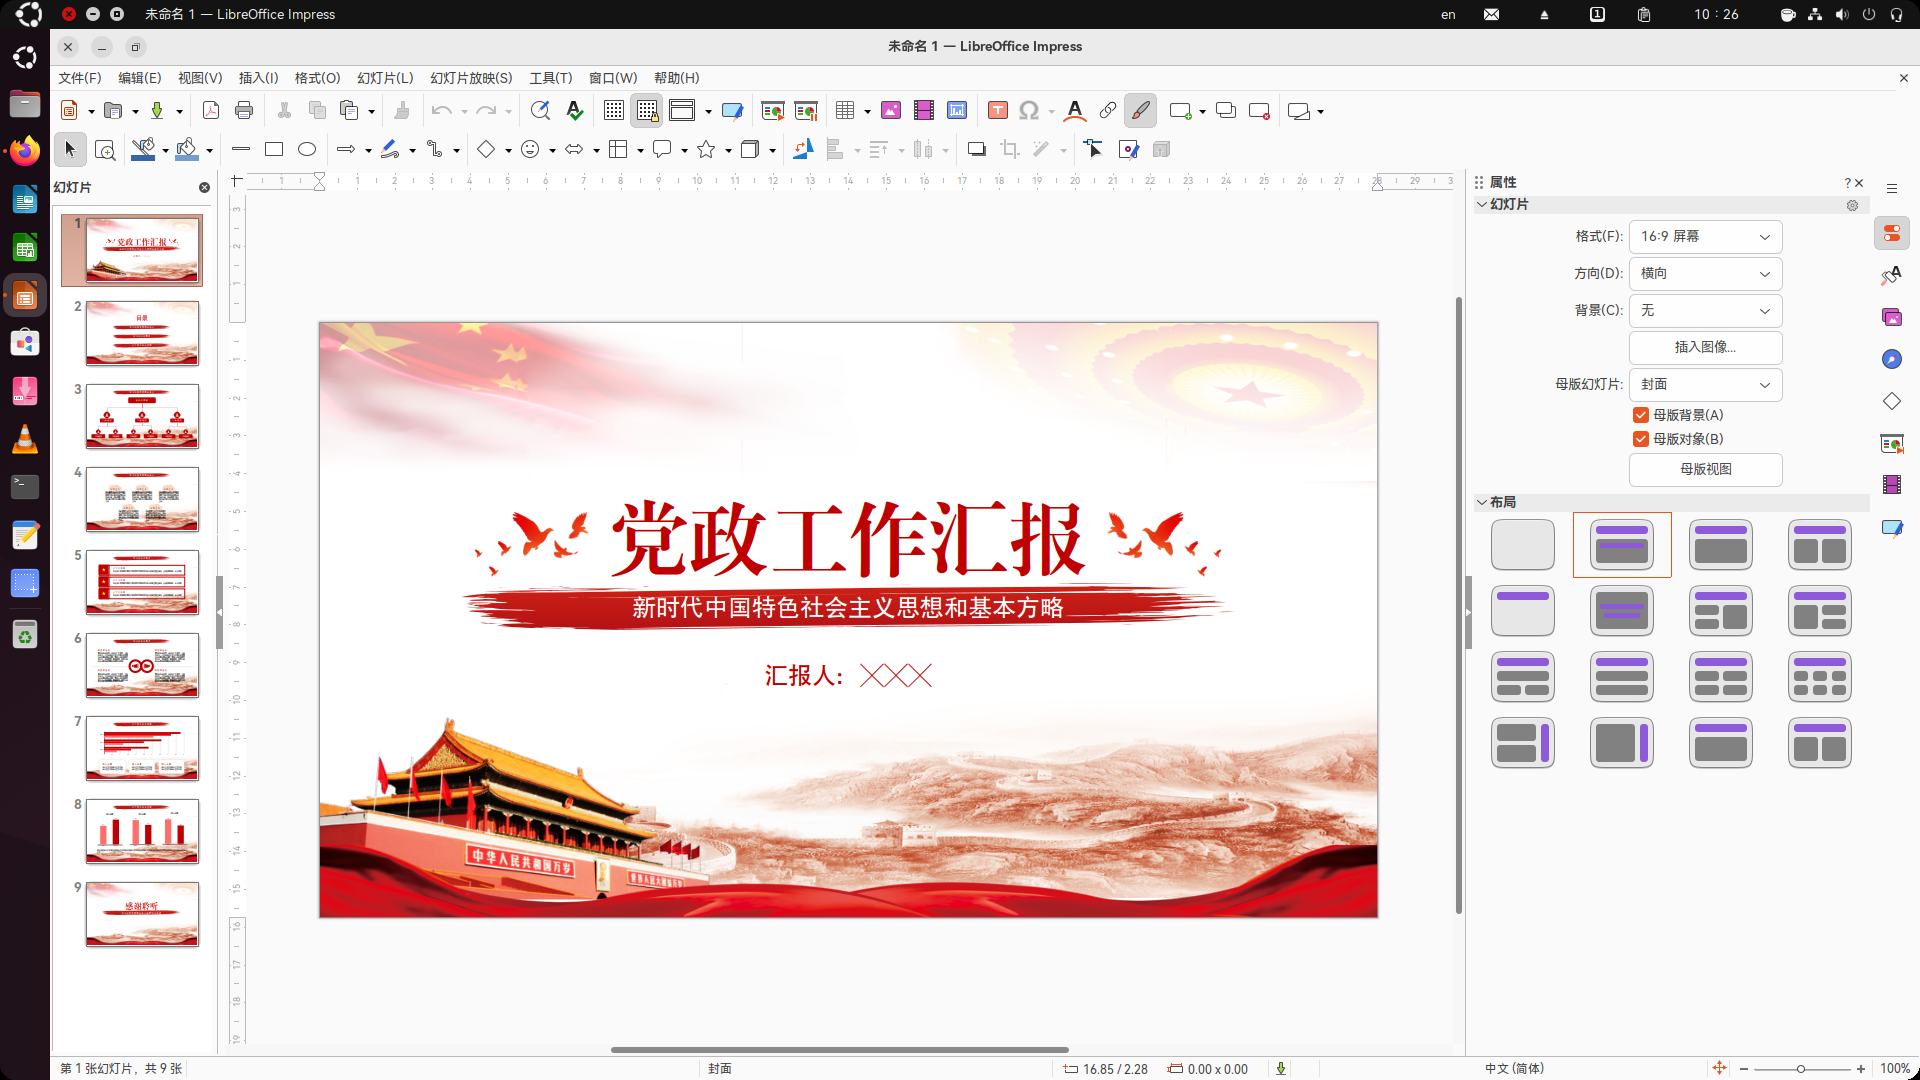The image size is (1920, 1080).
Task: Click the 母版视图 button
Action: click(x=1705, y=470)
